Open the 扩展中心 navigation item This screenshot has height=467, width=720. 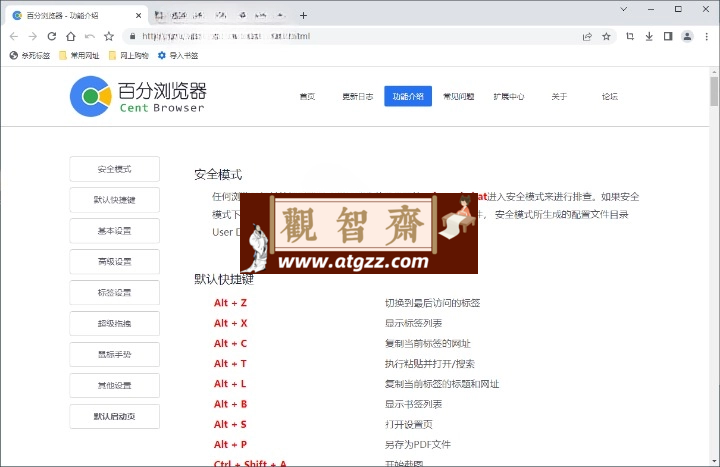(x=509, y=96)
